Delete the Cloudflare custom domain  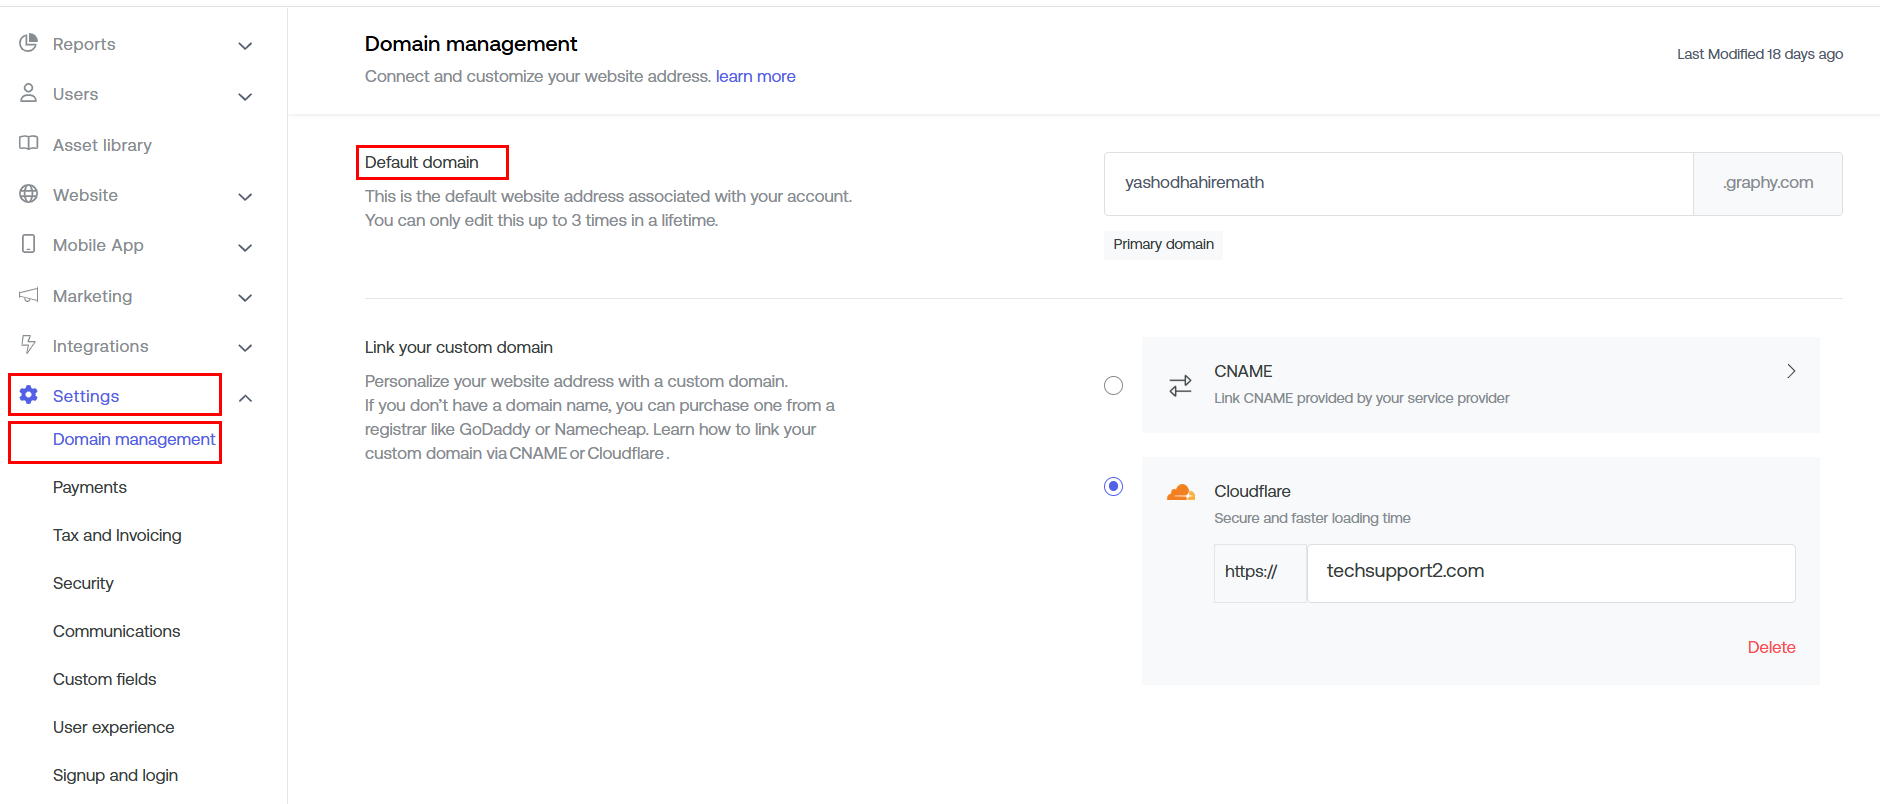(x=1771, y=647)
